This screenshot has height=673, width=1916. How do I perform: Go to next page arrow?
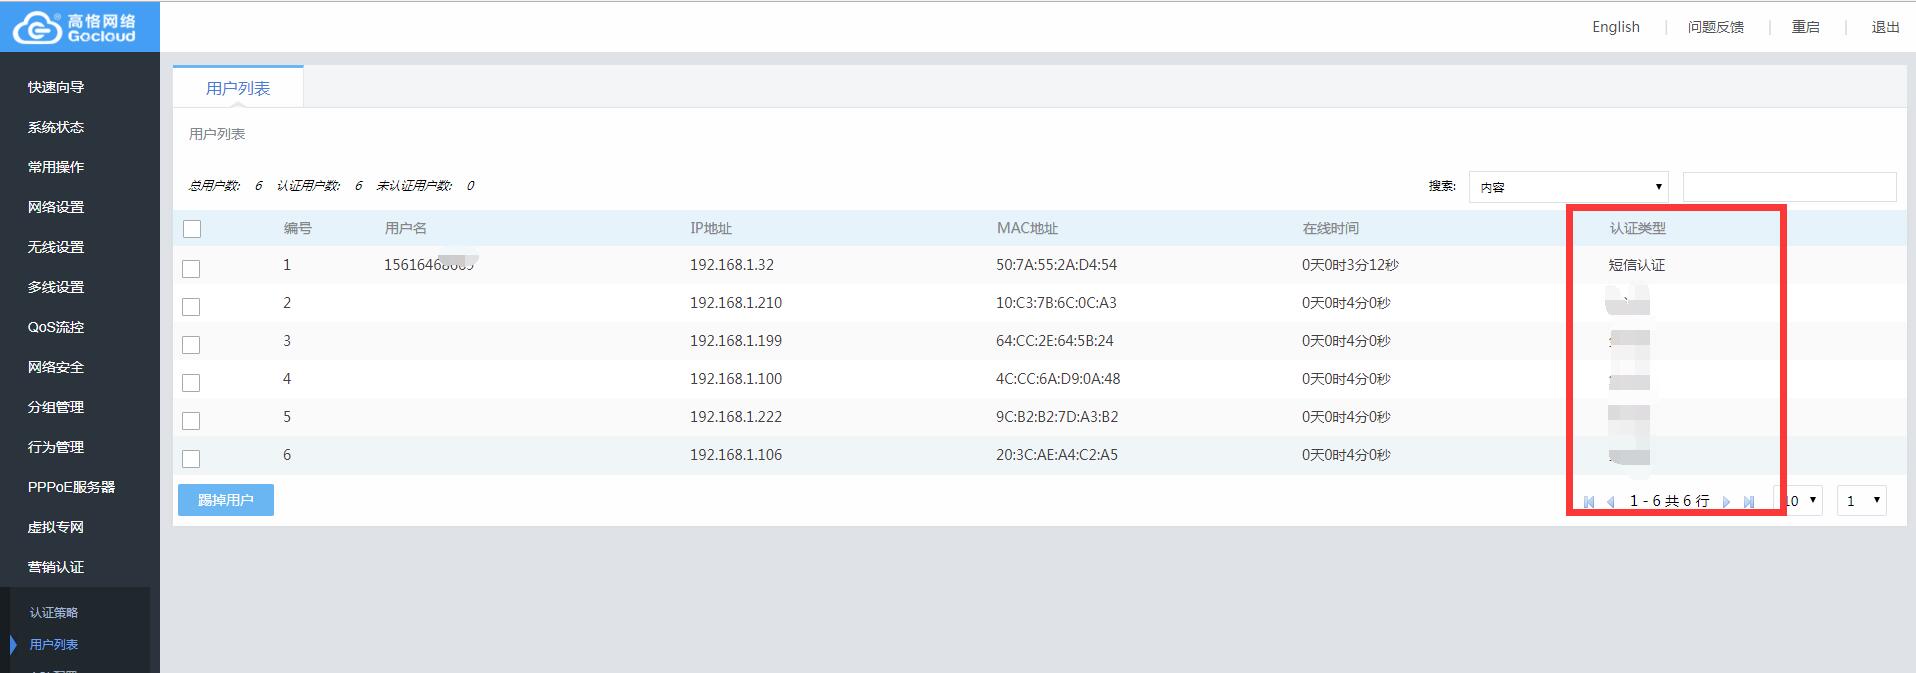point(1726,502)
